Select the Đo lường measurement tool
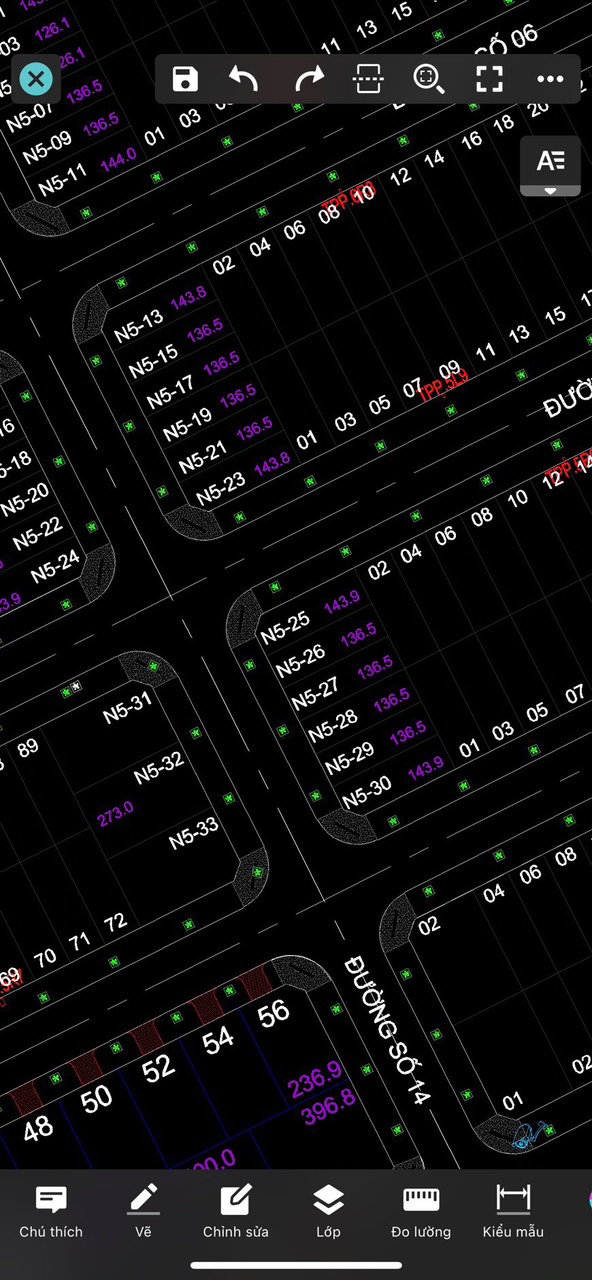 coord(421,1211)
